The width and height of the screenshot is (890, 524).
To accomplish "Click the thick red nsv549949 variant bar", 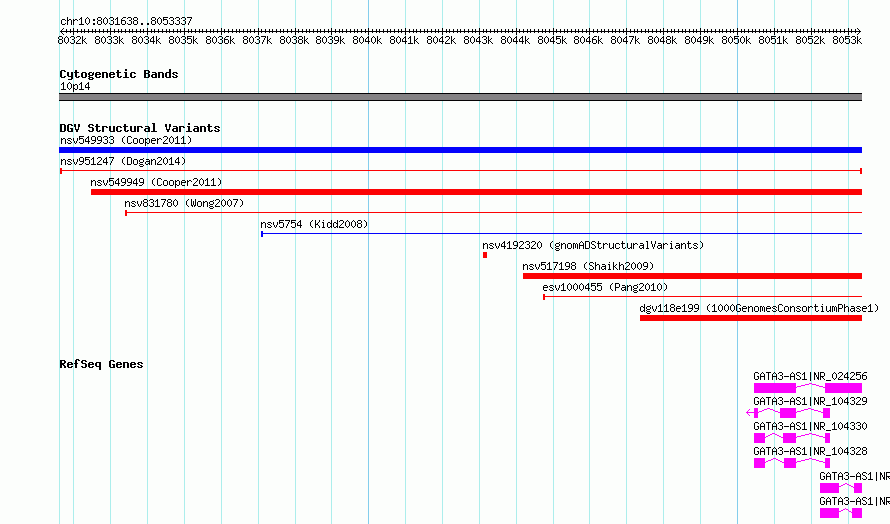I will pos(476,192).
